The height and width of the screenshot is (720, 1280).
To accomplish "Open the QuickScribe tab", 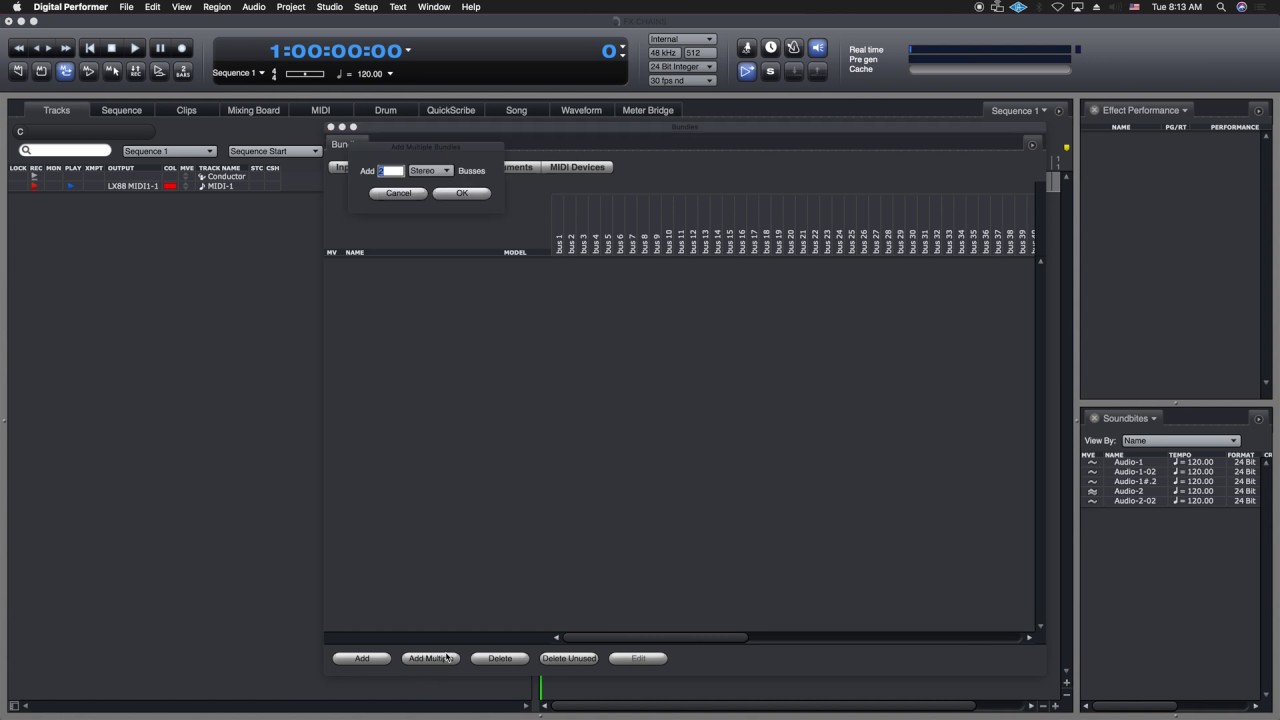I will (x=451, y=110).
